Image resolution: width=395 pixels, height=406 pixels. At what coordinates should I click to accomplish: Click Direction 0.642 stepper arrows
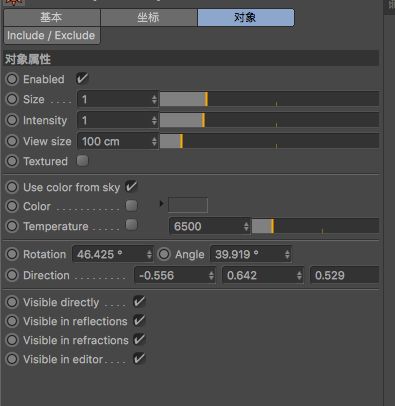pos(299,275)
